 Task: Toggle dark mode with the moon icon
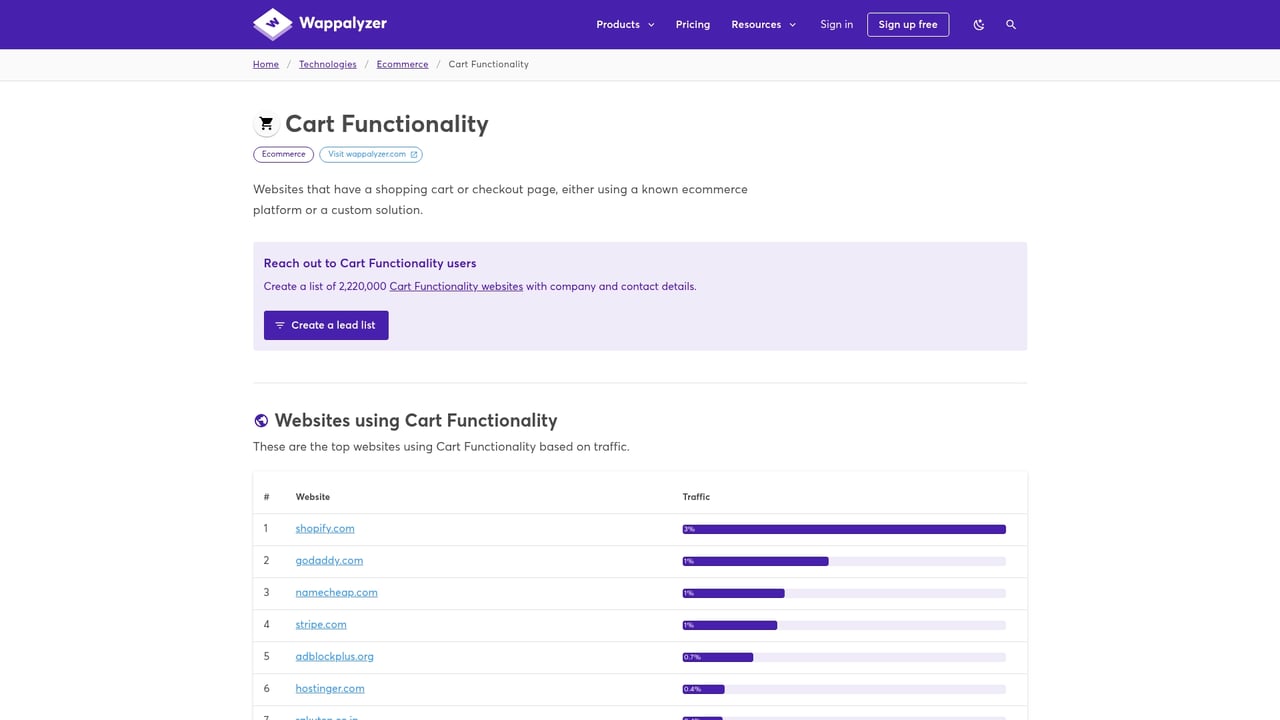(978, 24)
